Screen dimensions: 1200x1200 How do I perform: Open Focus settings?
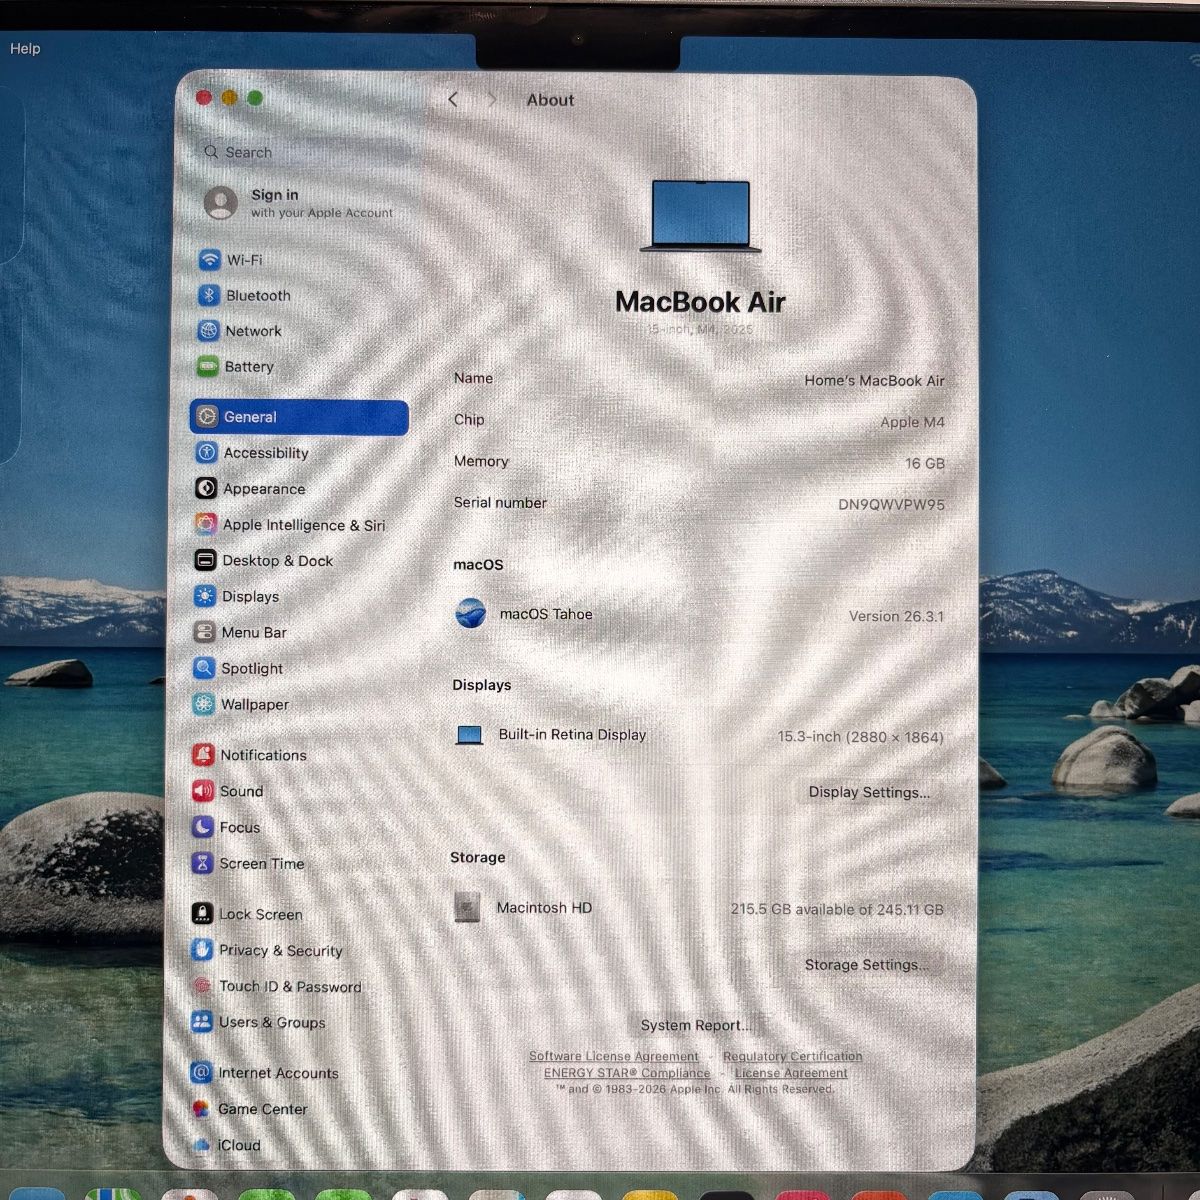coord(239,827)
